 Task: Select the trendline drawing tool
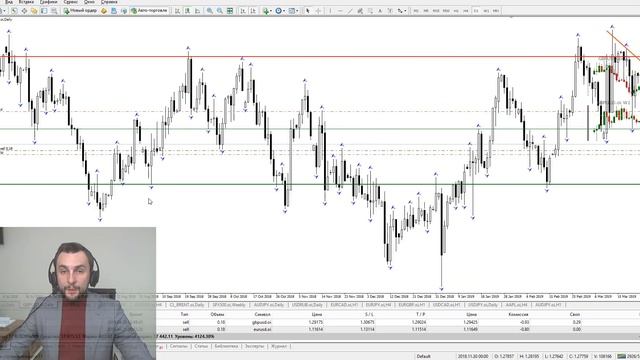(x=350, y=11)
